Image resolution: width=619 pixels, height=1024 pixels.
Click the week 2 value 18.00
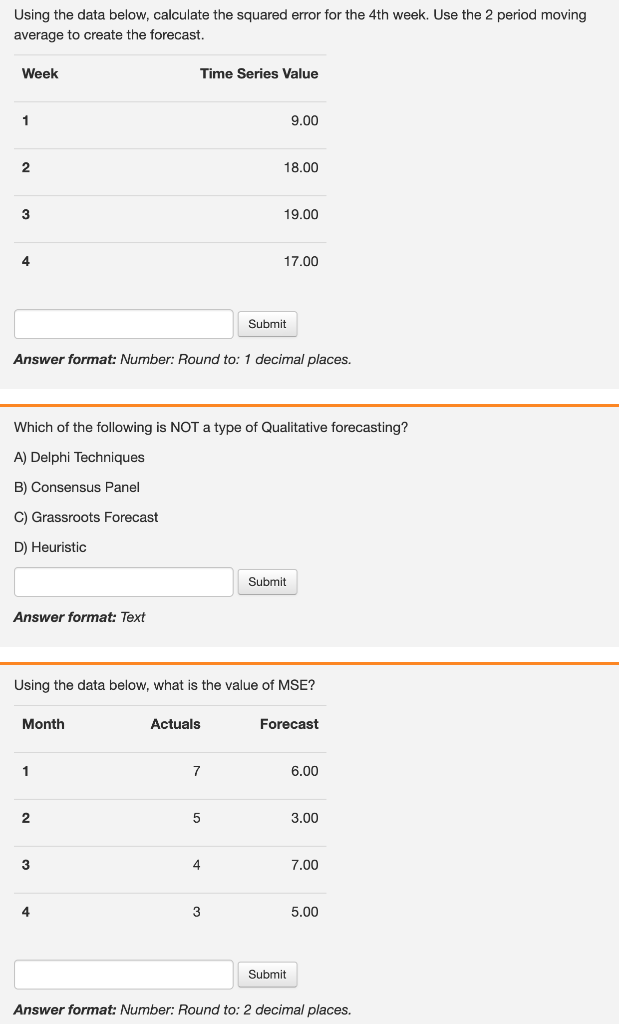pos(301,167)
